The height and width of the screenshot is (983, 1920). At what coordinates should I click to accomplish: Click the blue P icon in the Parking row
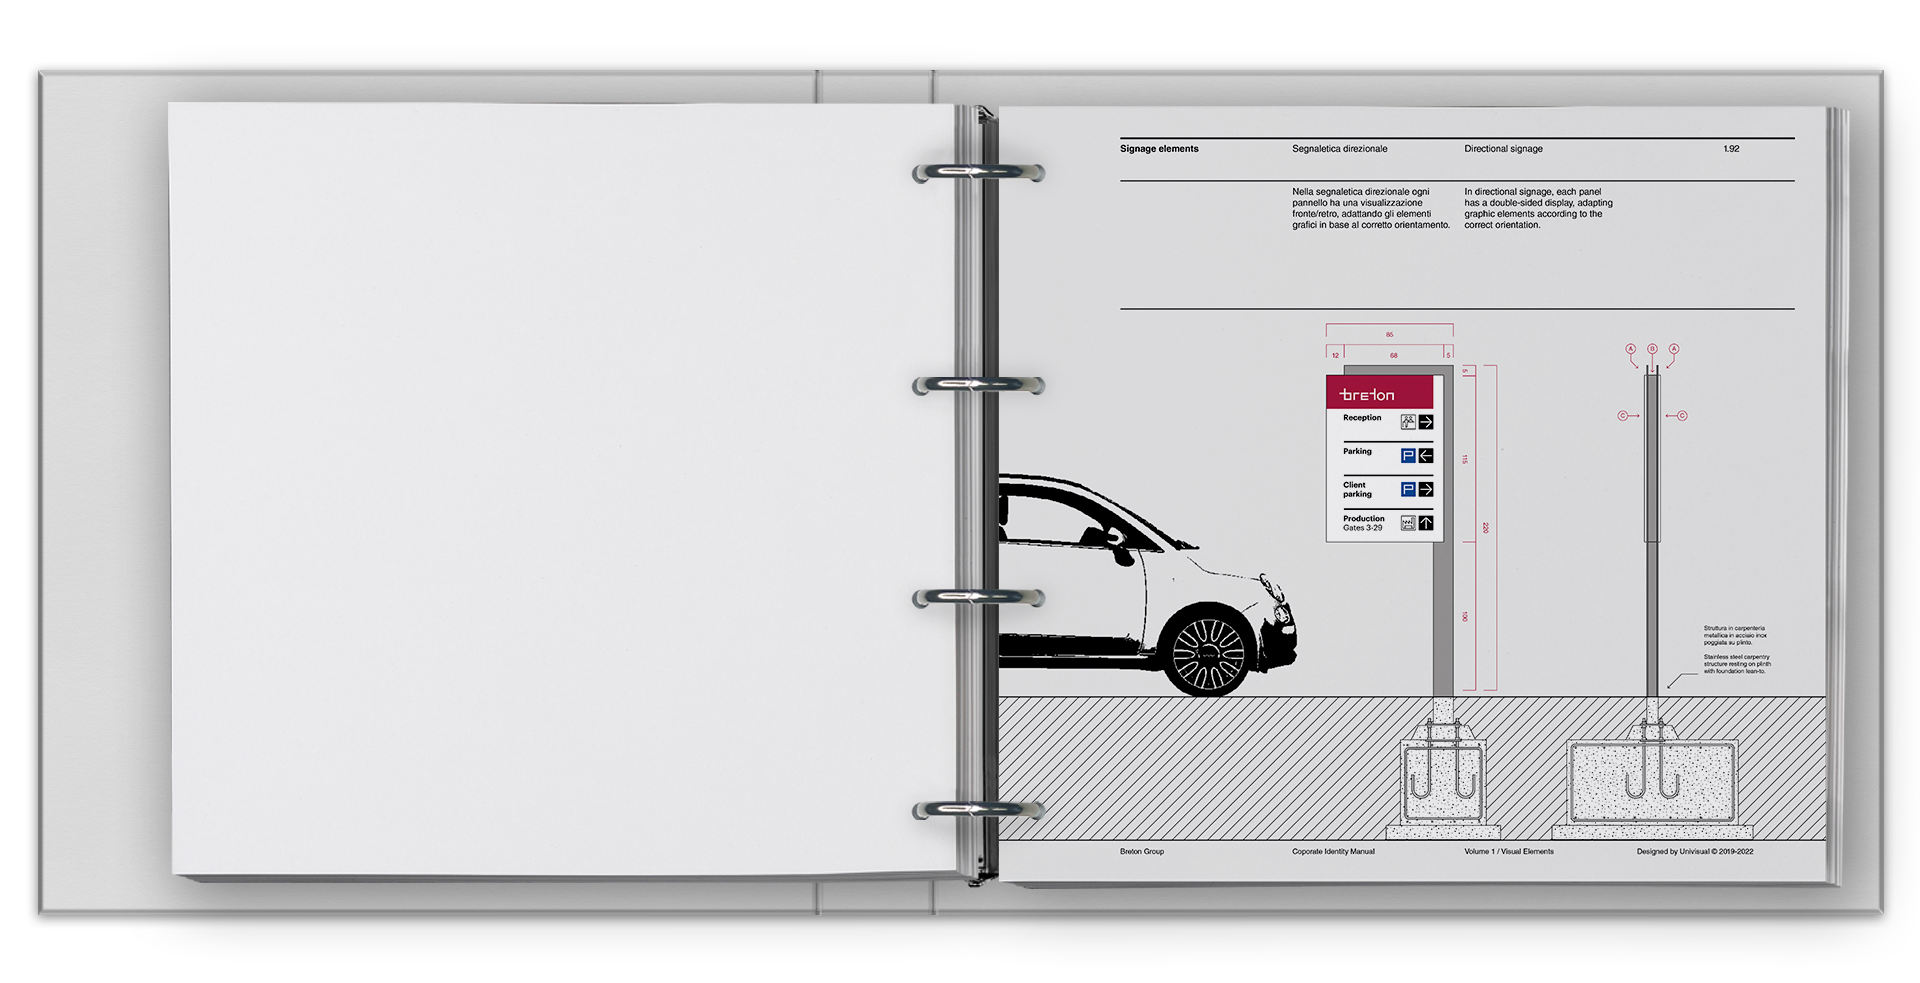(1408, 456)
